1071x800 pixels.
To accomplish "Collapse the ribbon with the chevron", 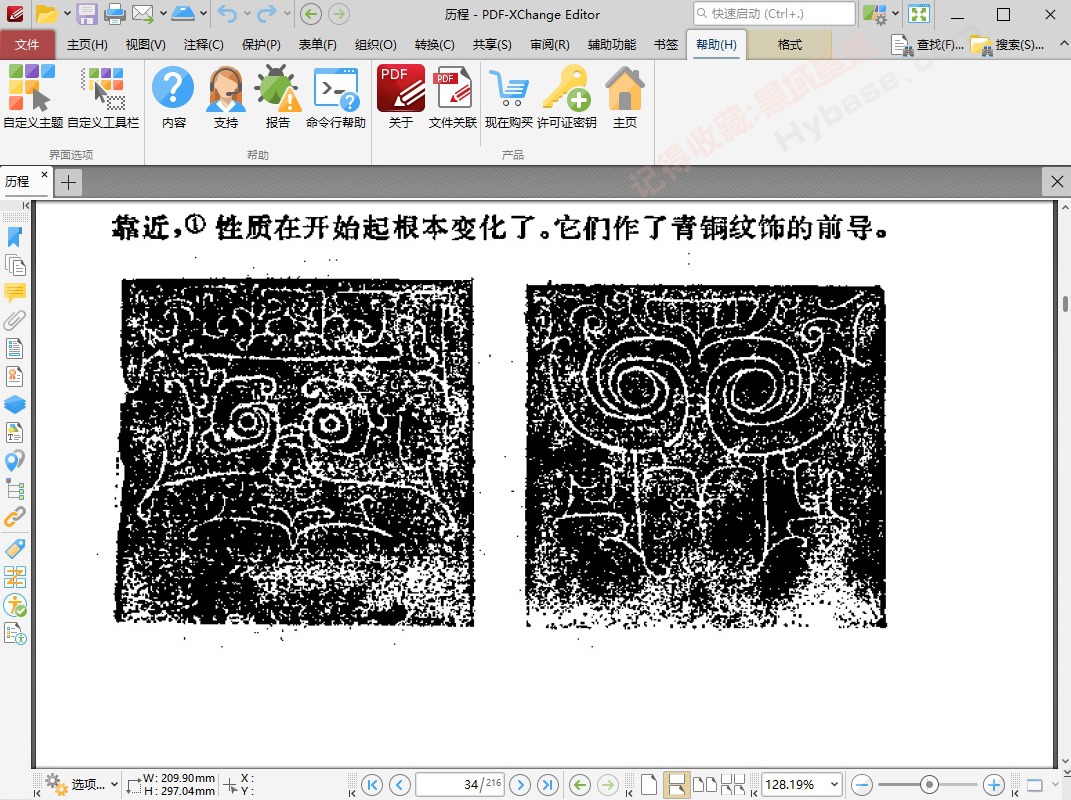I will [x=1063, y=44].
